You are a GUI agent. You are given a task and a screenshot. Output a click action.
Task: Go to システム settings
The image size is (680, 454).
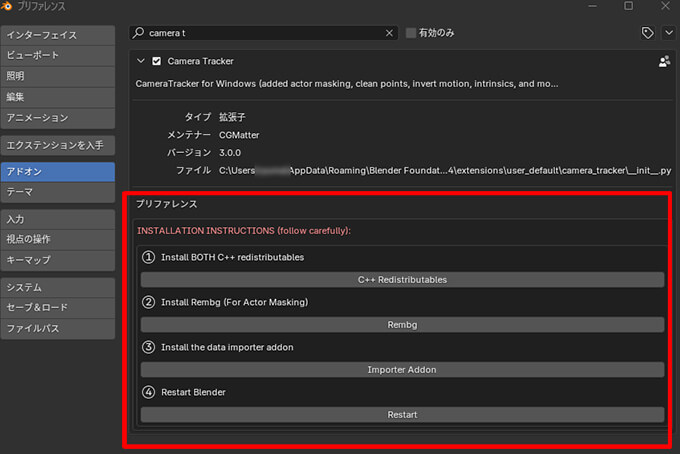coord(58,287)
